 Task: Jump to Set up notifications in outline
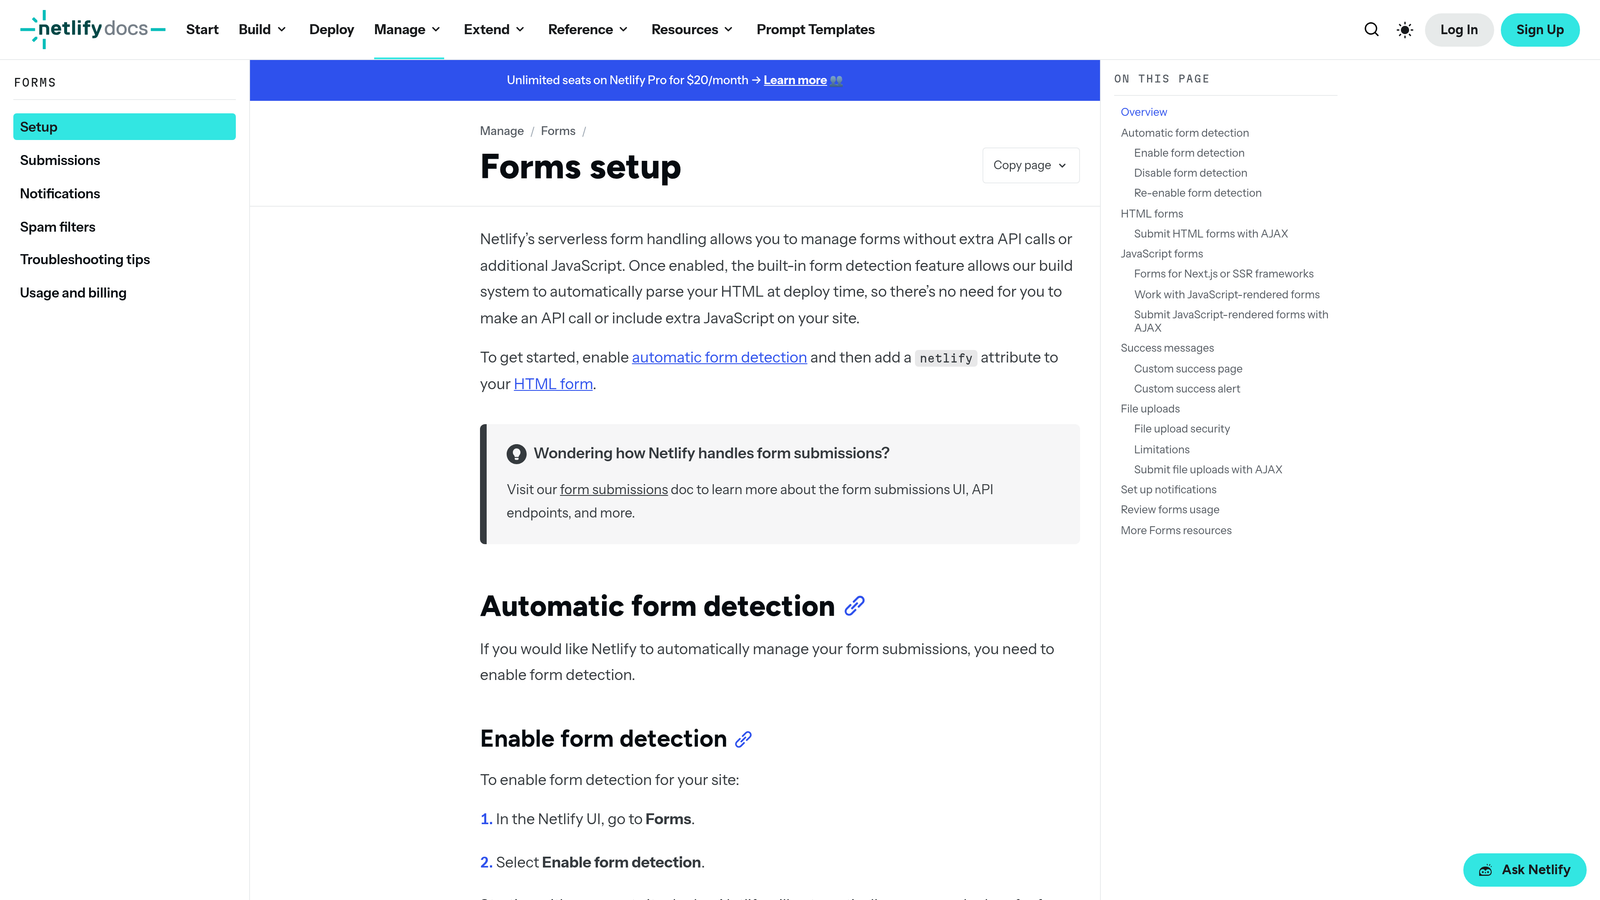click(x=1169, y=490)
